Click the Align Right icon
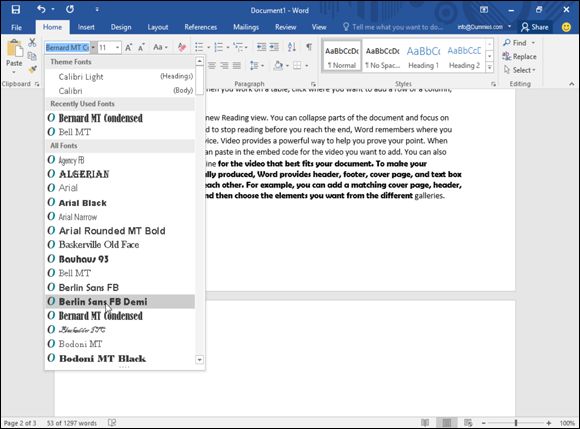Screen dimensions: 580x429 pos(224,66)
